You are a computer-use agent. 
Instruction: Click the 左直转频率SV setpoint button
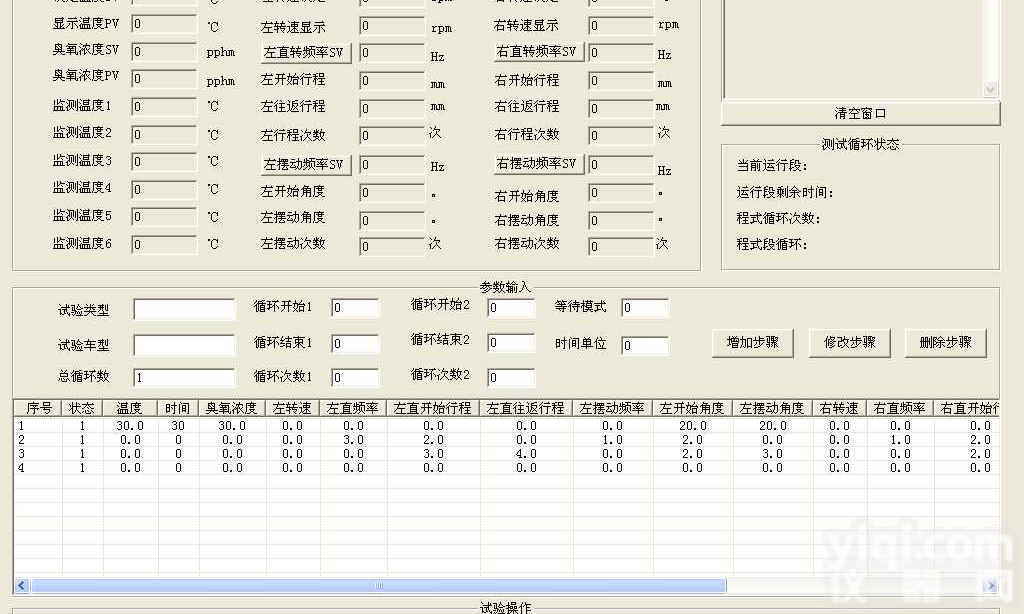click(305, 52)
